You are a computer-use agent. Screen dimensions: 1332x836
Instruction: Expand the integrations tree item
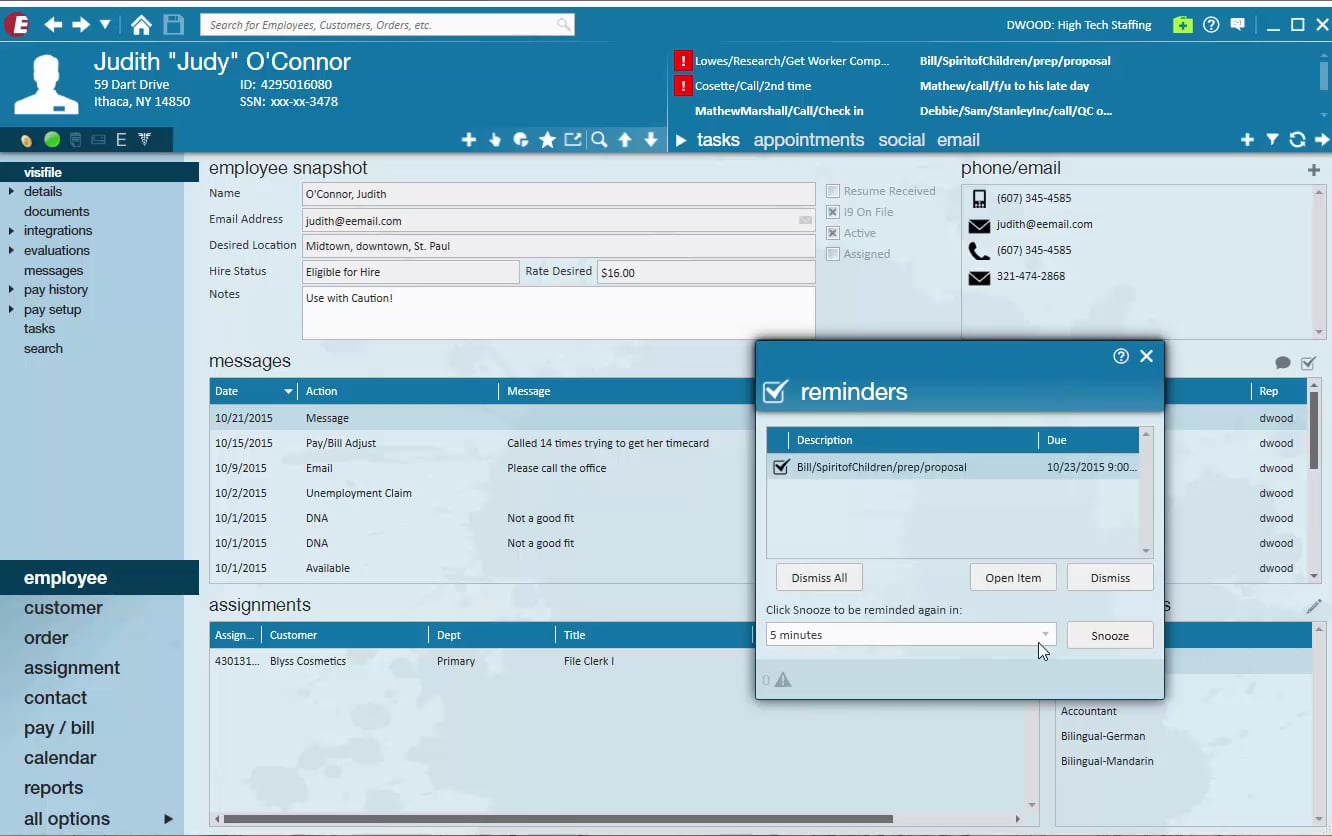coord(11,230)
